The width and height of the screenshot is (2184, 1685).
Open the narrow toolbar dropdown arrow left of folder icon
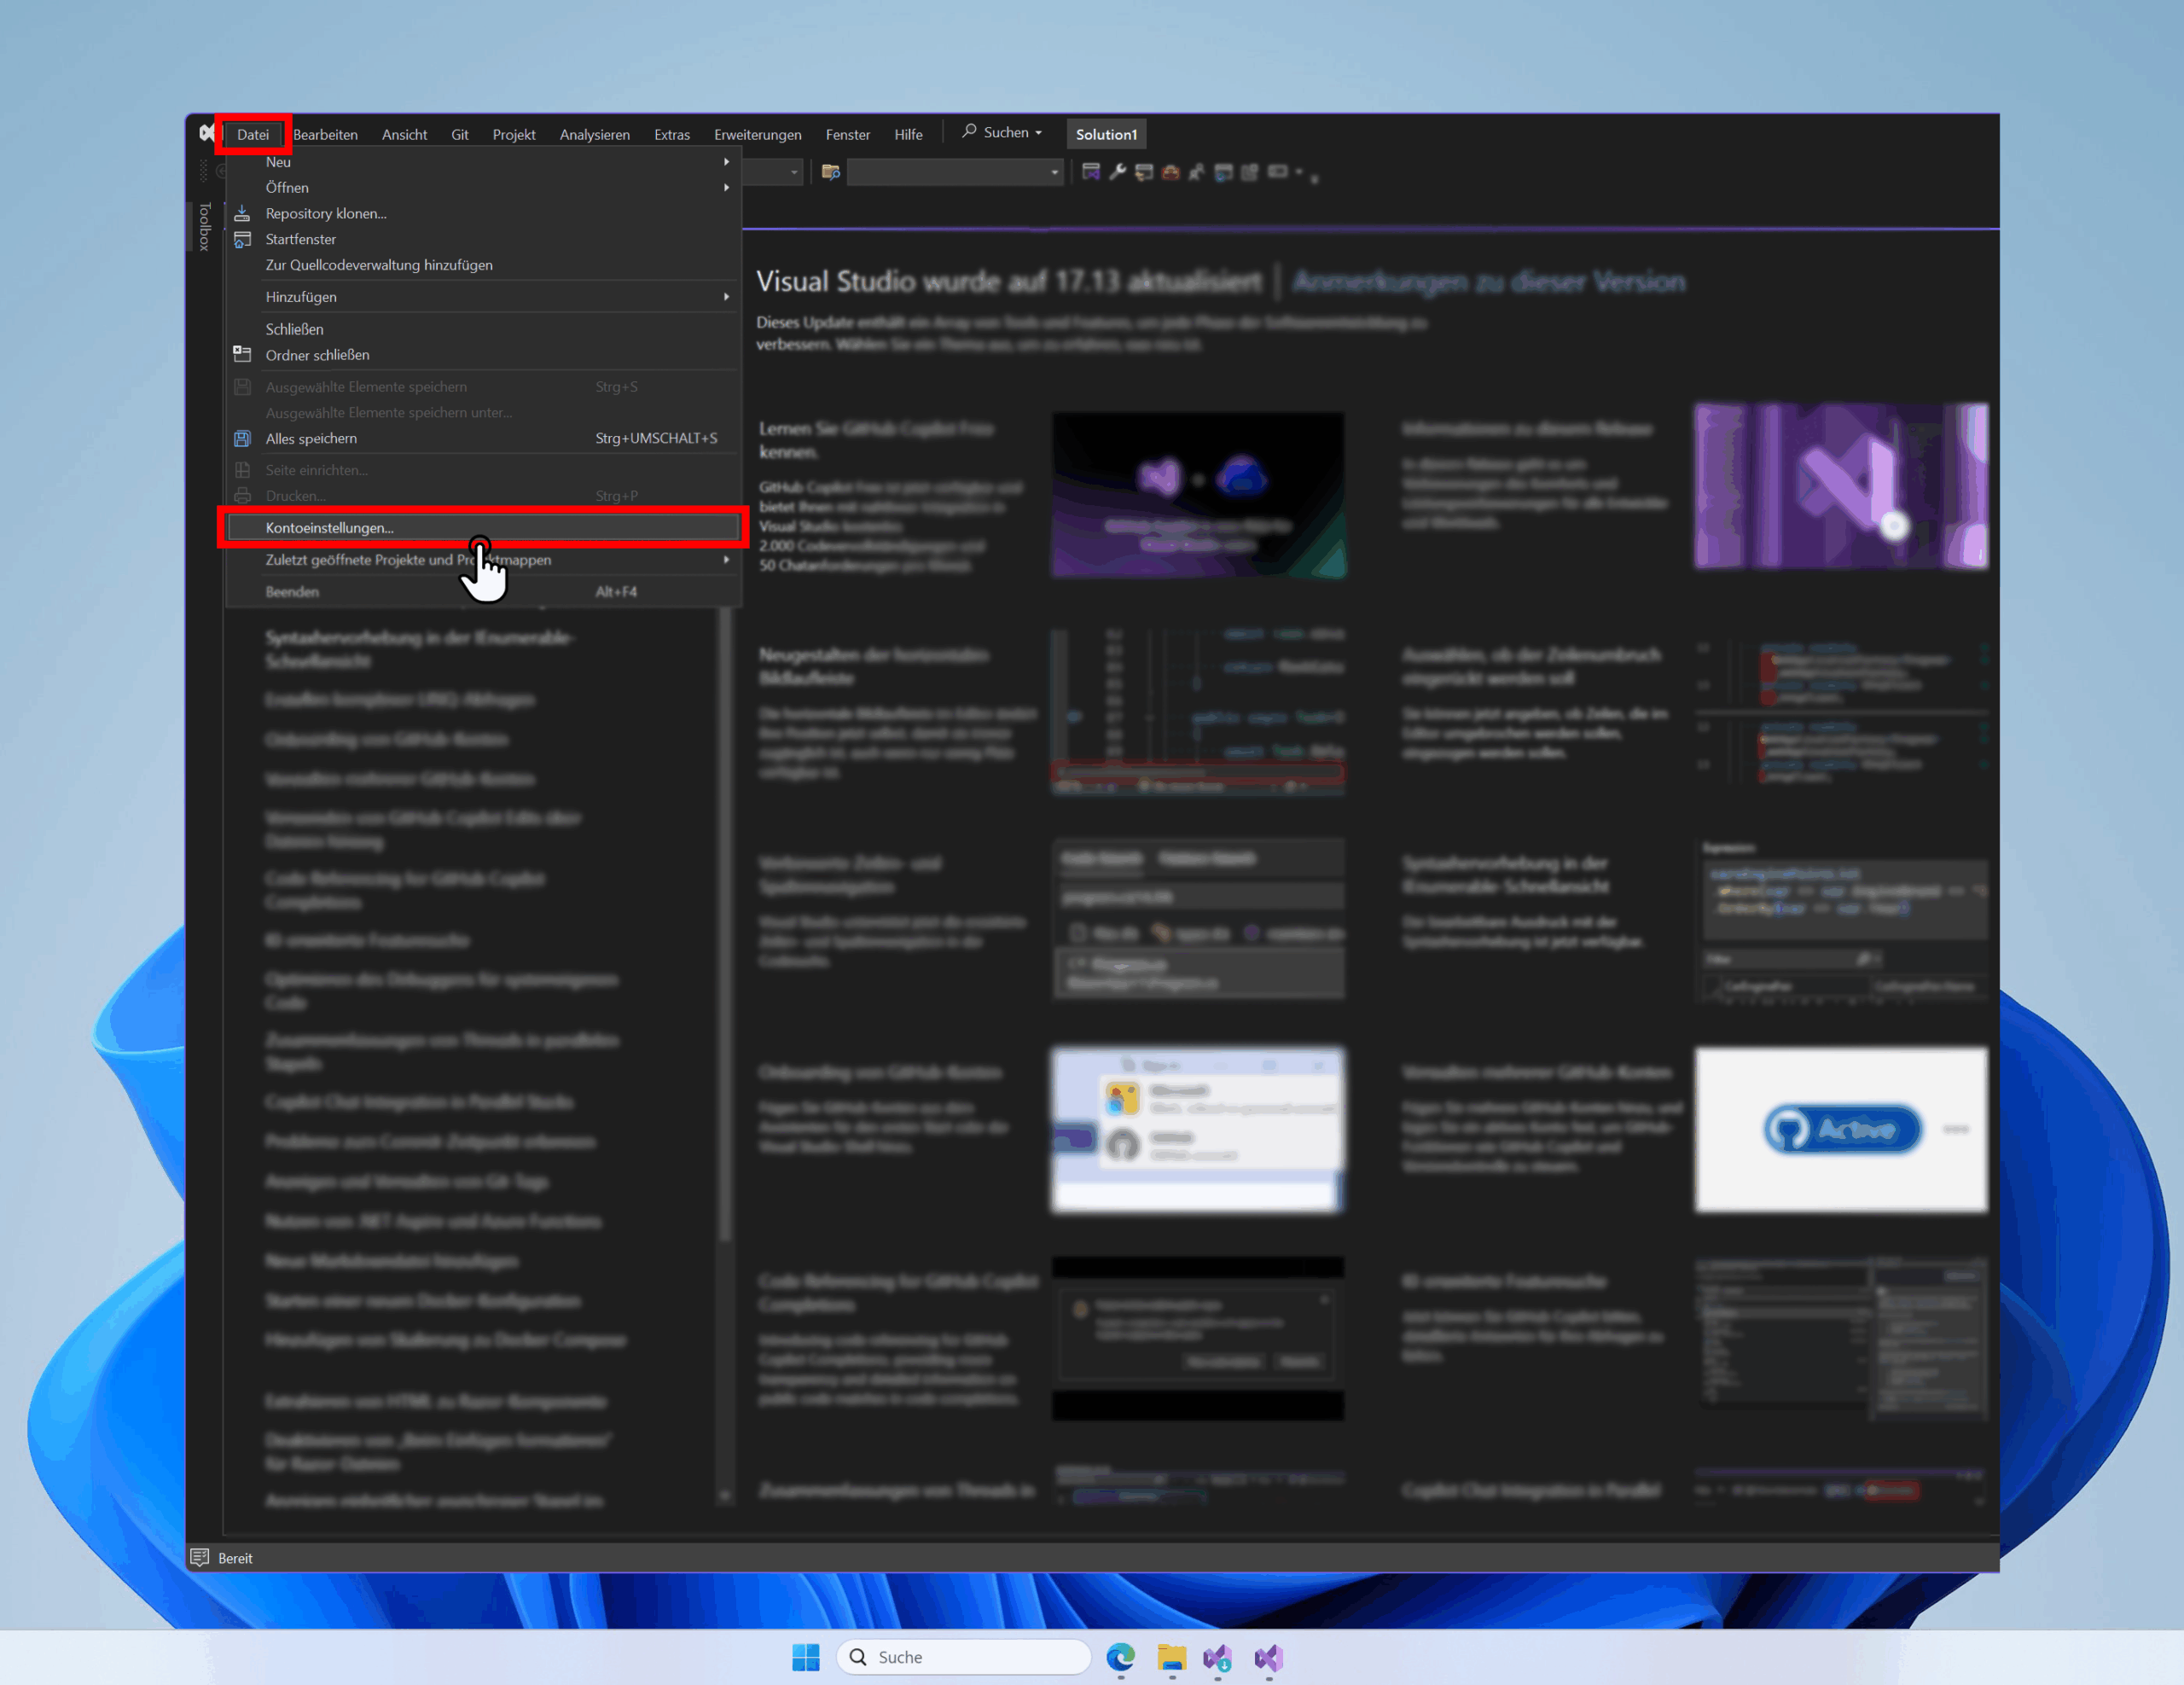(x=794, y=172)
